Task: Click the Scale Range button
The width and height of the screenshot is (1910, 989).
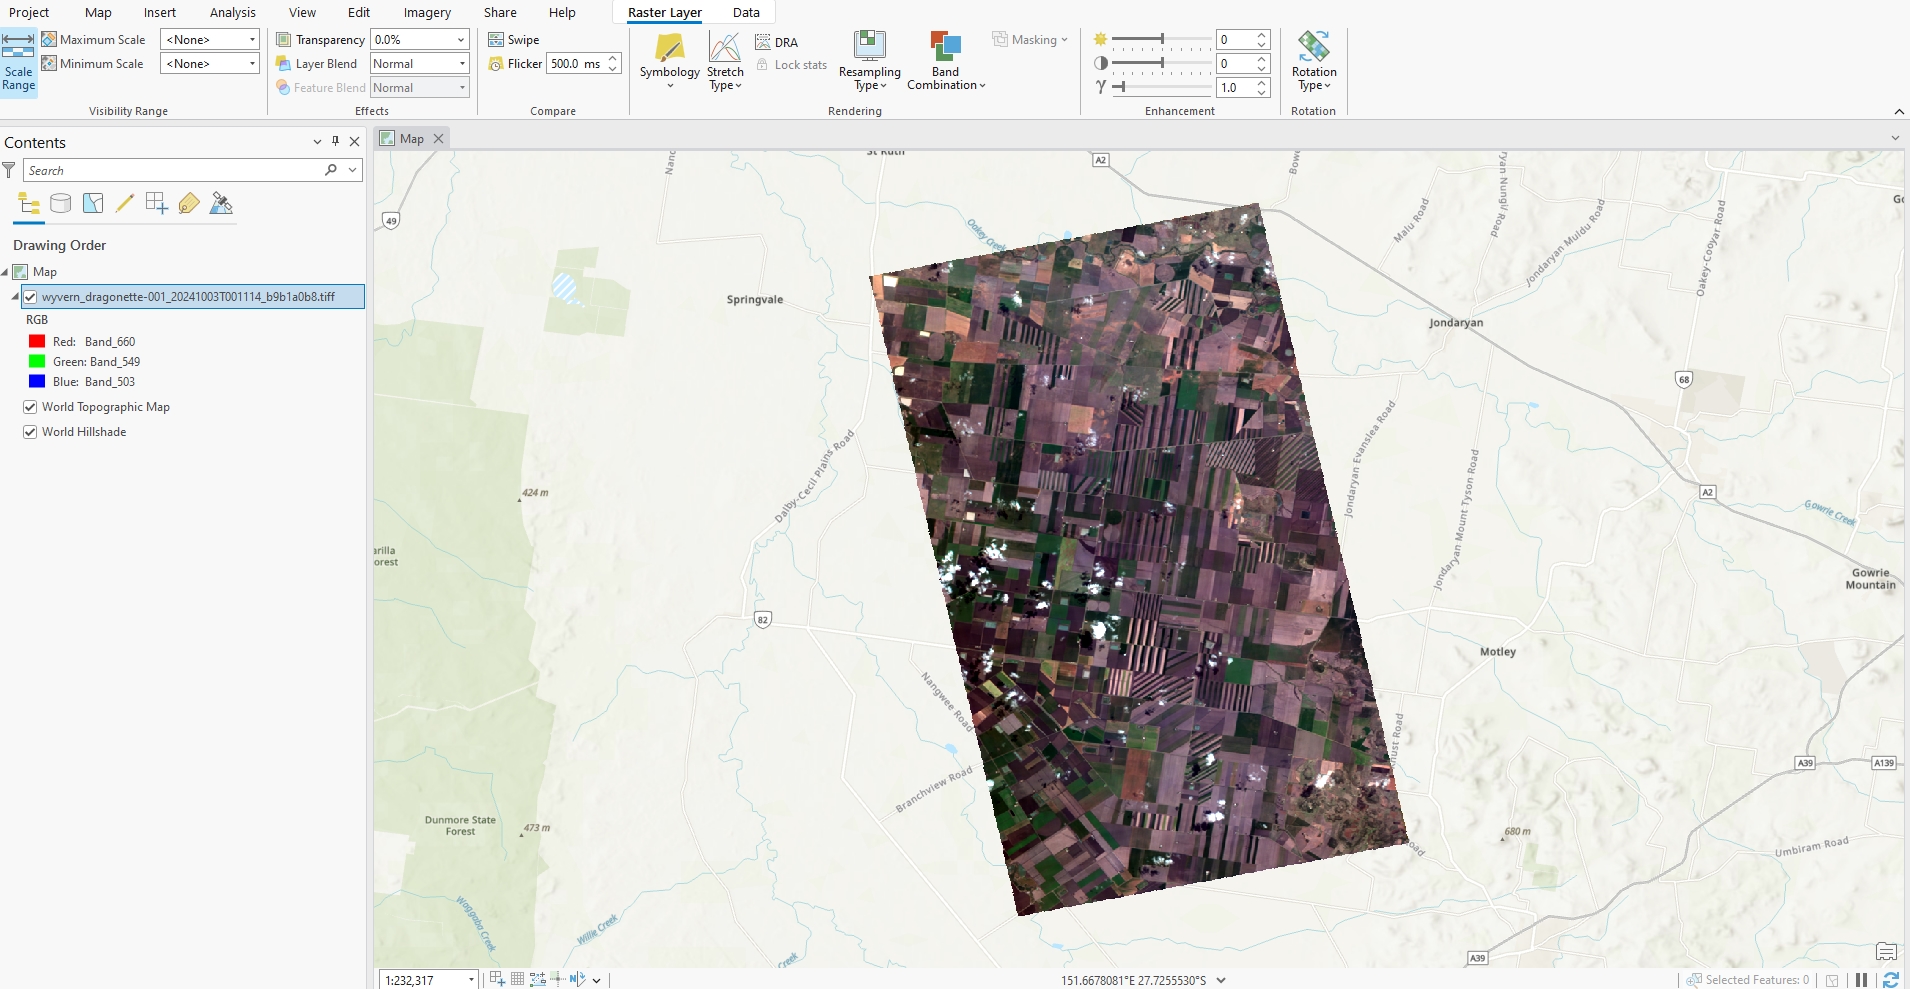Action: [18, 62]
